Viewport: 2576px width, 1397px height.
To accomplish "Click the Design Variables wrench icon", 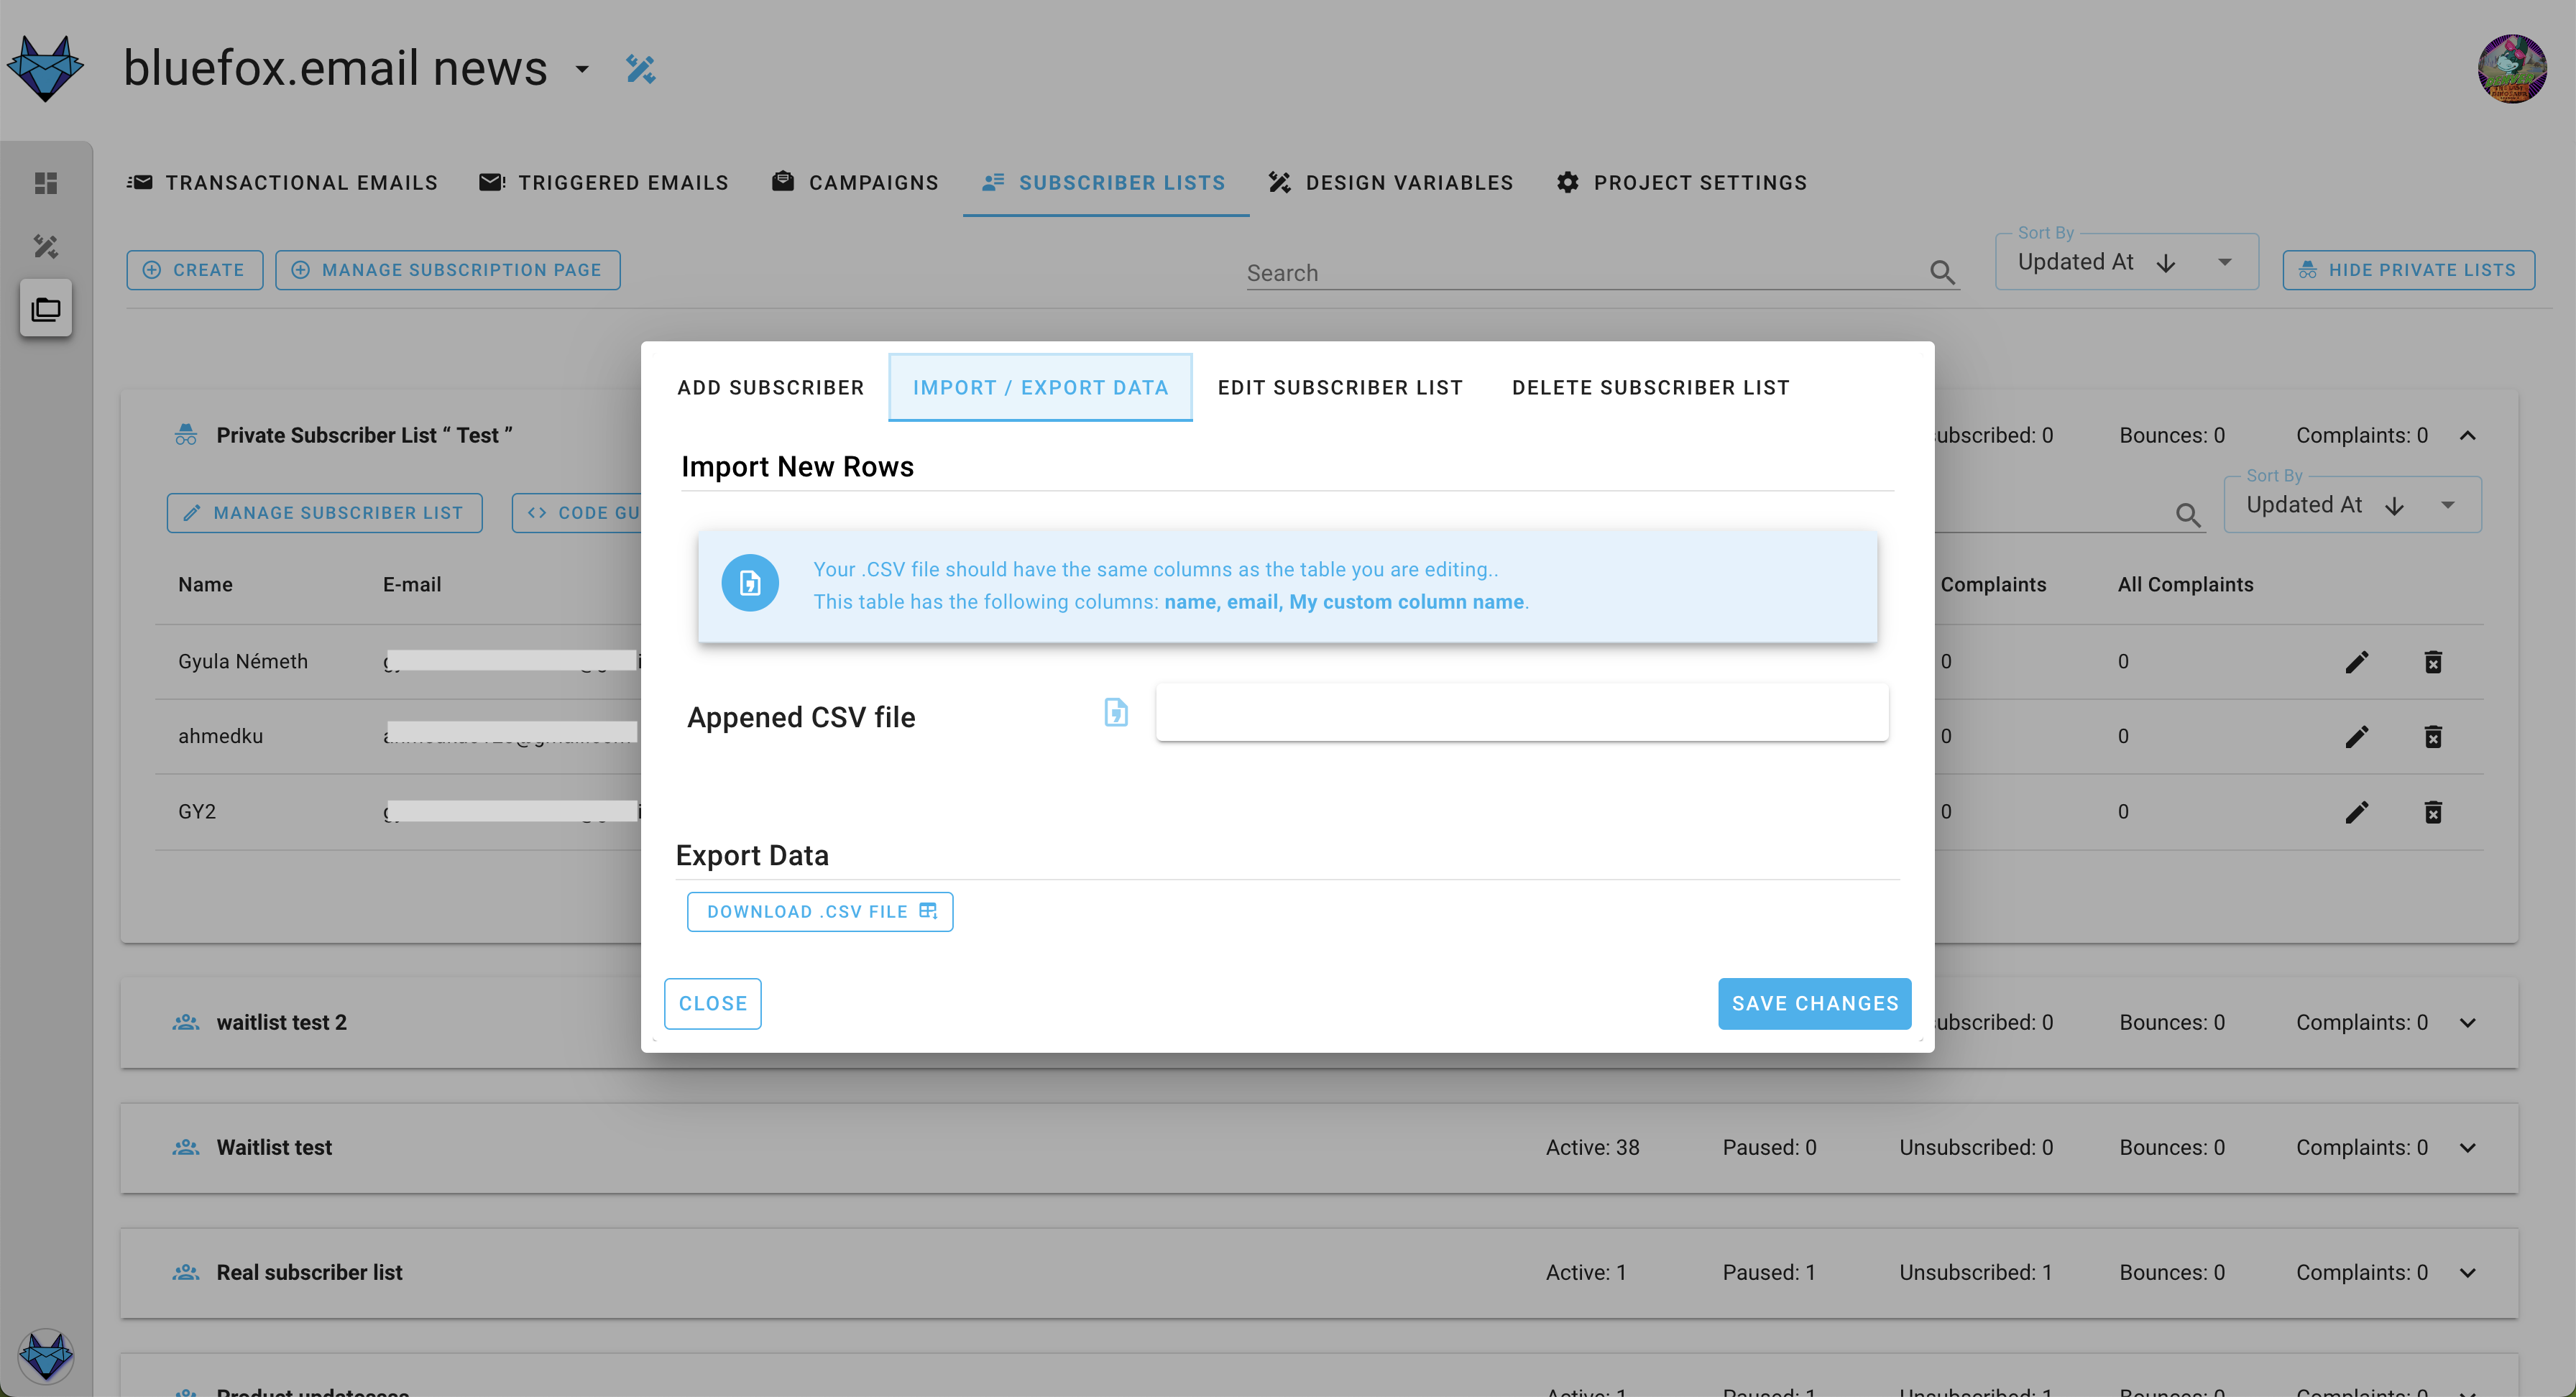I will point(1280,180).
